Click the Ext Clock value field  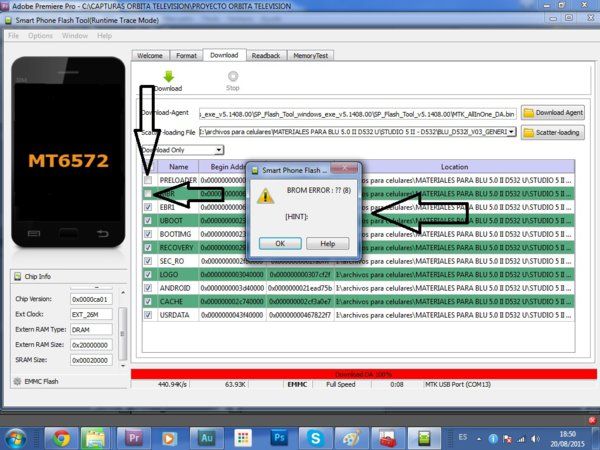[91, 314]
